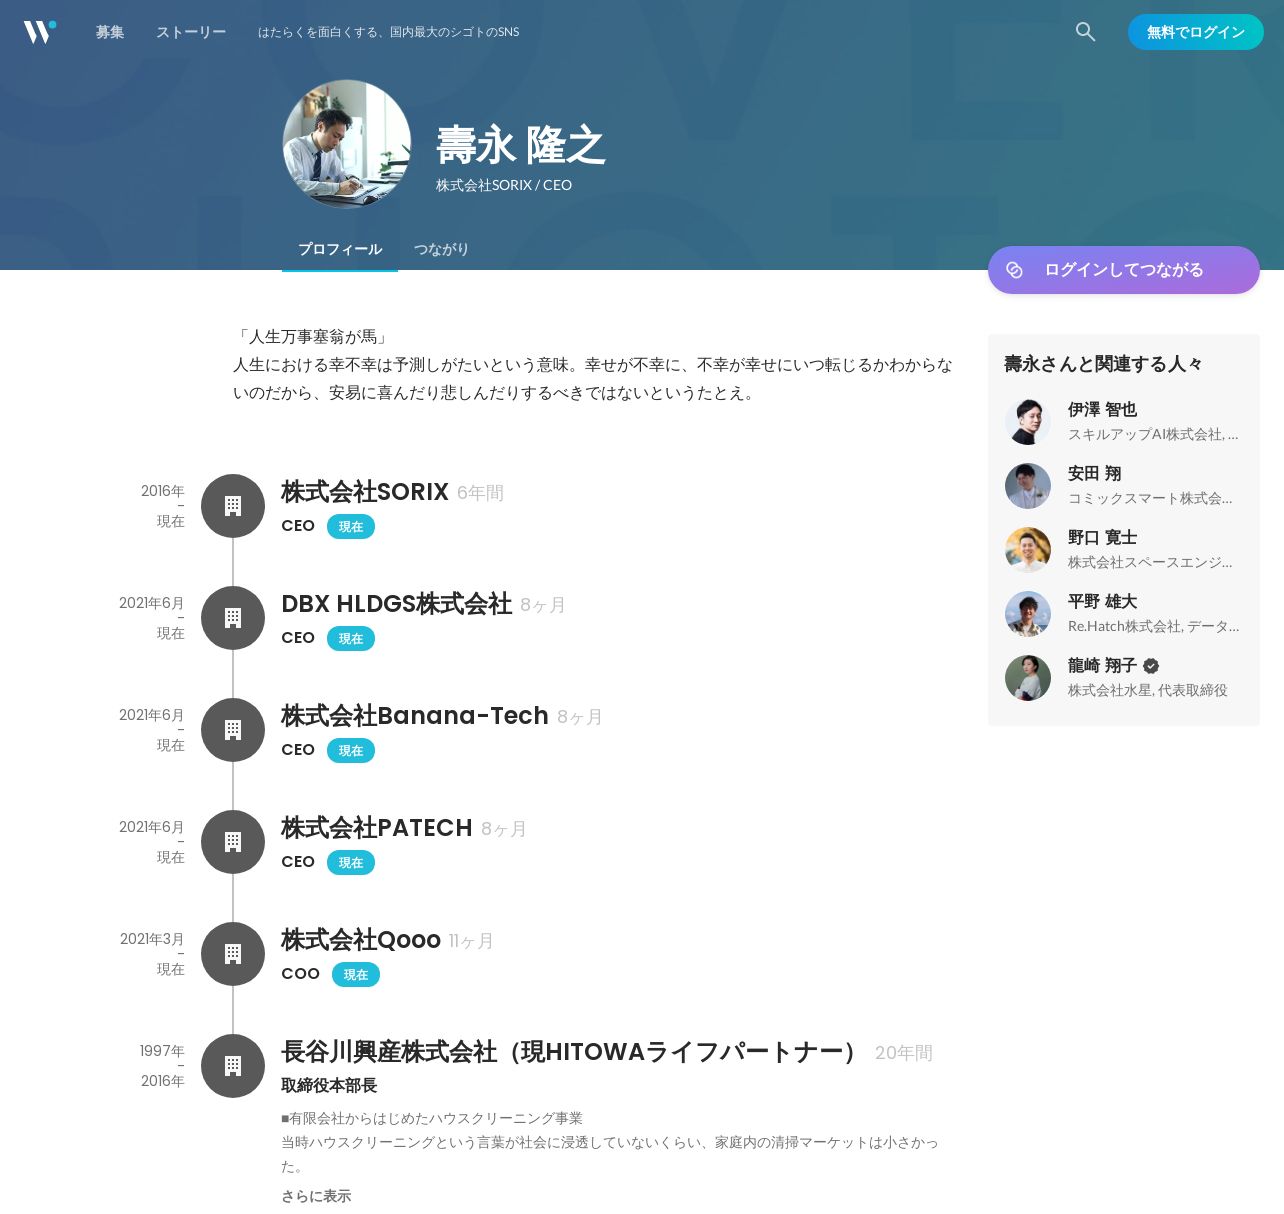Click the スキルアップAI株式会社 subtitle text
Screen dimensions: 1284x1214
[1153, 434]
